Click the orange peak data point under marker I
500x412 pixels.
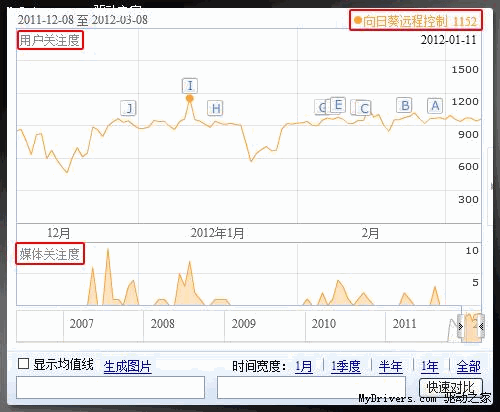(x=190, y=98)
